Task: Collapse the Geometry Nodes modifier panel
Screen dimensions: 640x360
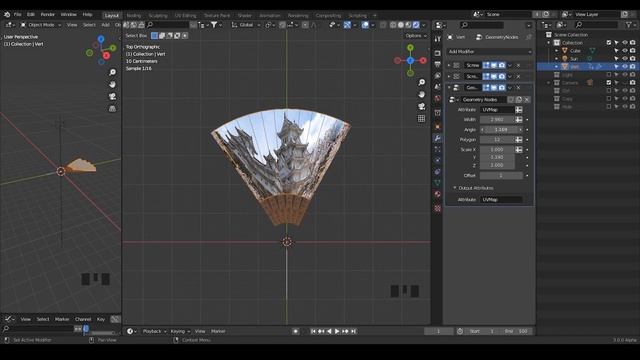Action: pos(449,87)
